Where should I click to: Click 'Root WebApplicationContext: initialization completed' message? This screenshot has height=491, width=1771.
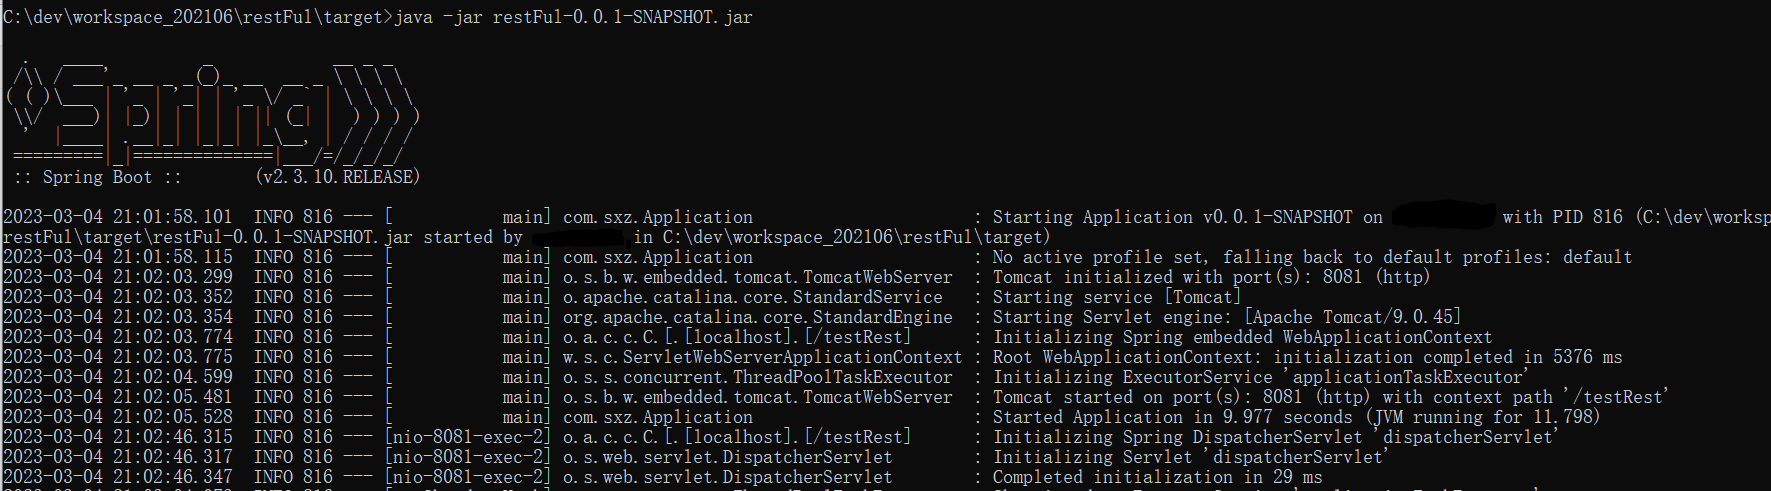pos(1307,357)
